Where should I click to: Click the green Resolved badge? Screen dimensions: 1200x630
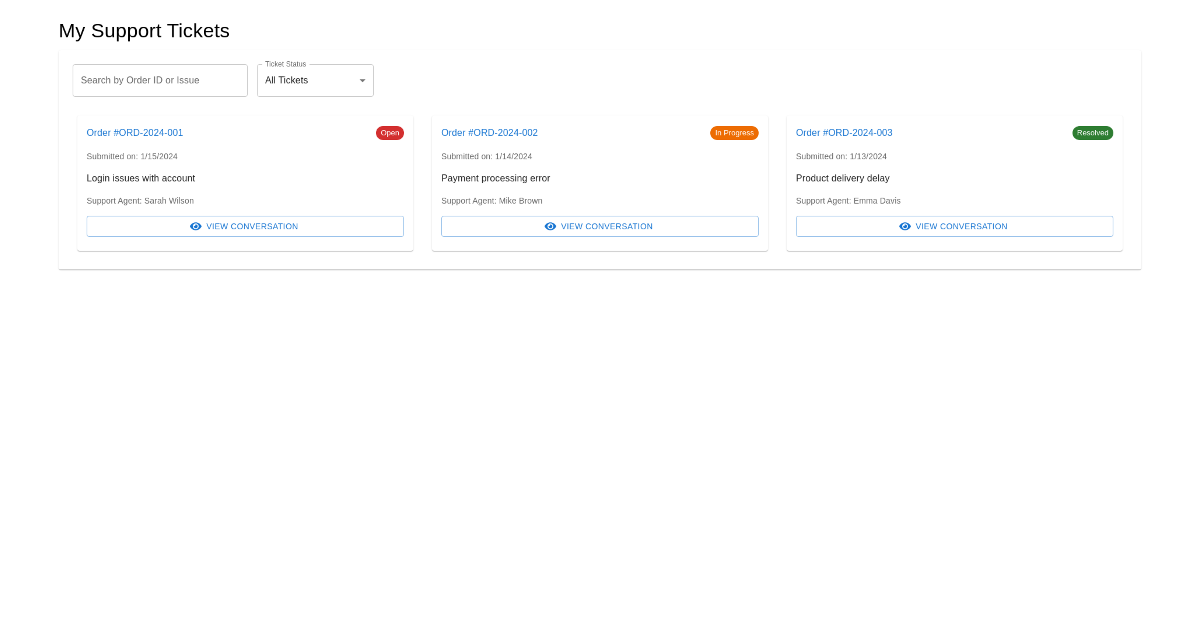pyautogui.click(x=1092, y=132)
